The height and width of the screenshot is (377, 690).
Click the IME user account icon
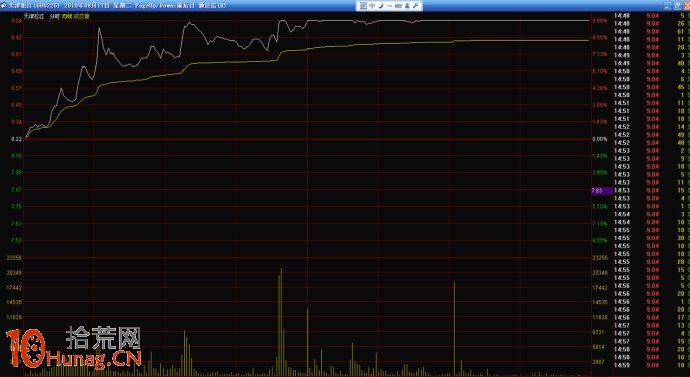407,6
